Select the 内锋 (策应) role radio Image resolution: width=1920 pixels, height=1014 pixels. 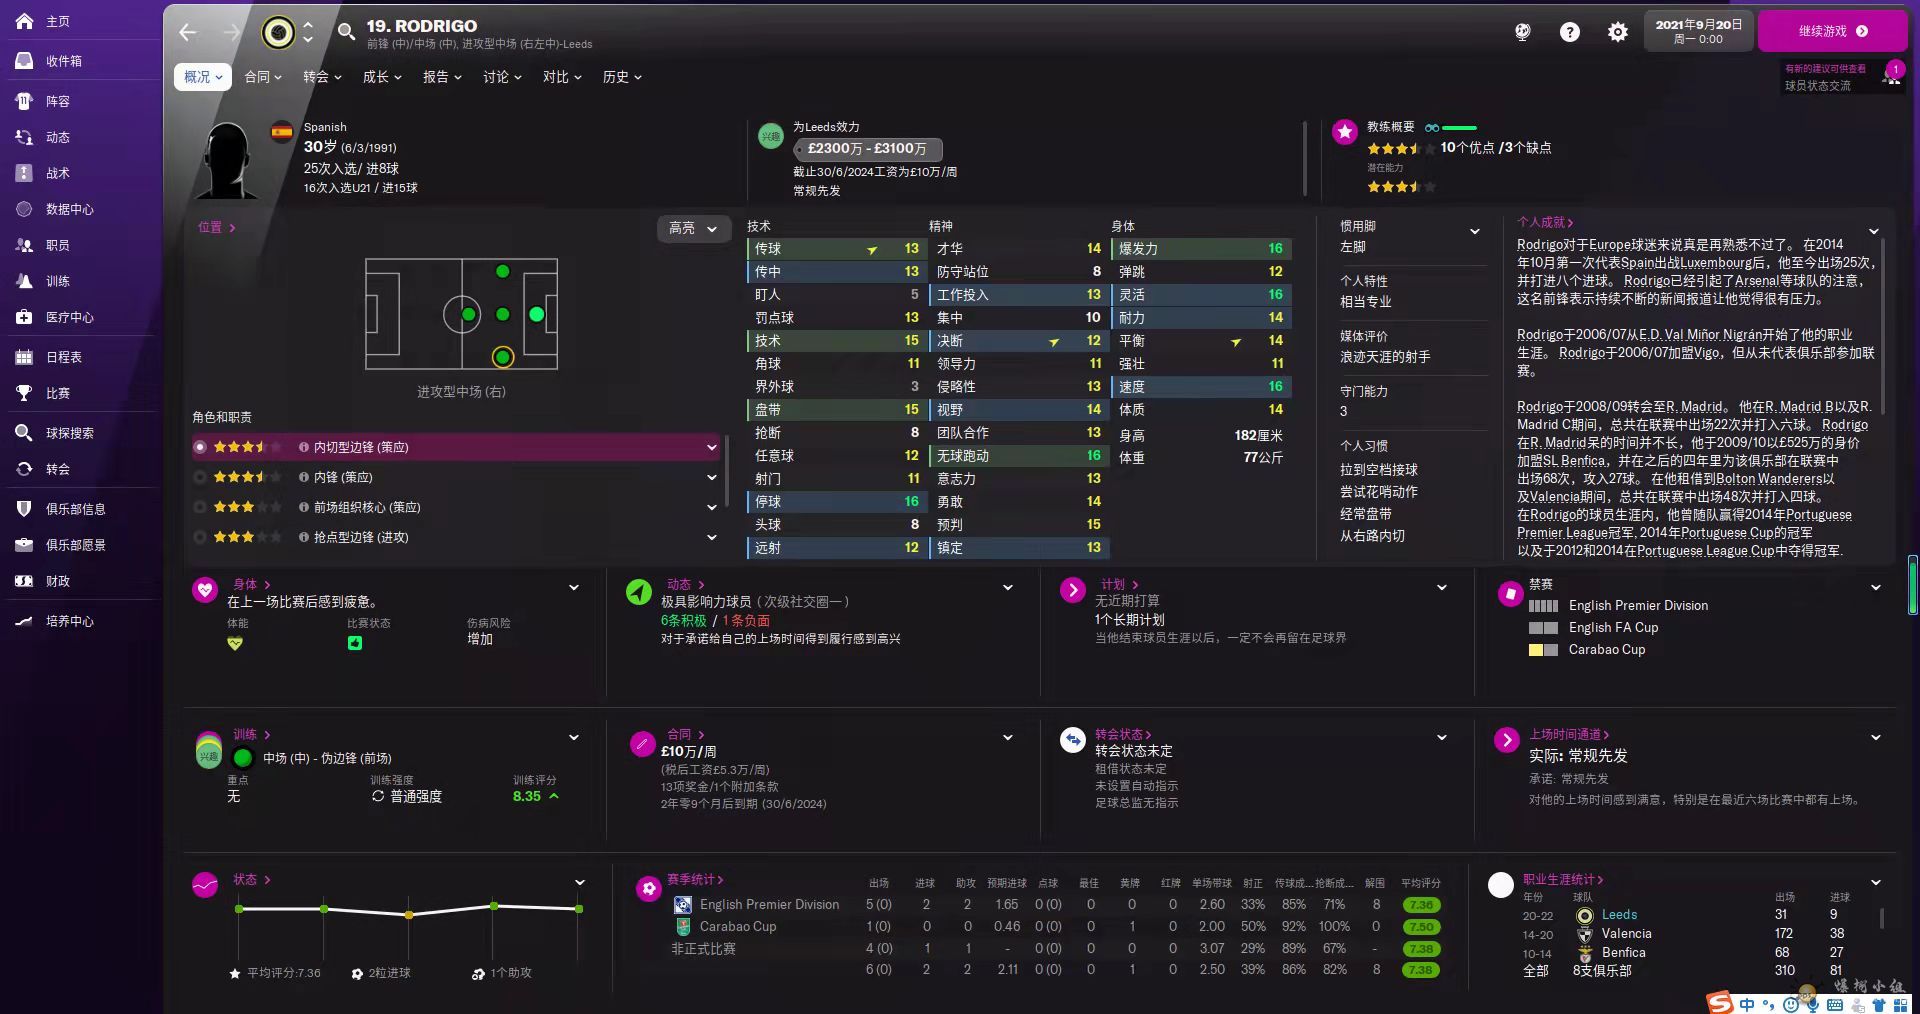pos(200,477)
